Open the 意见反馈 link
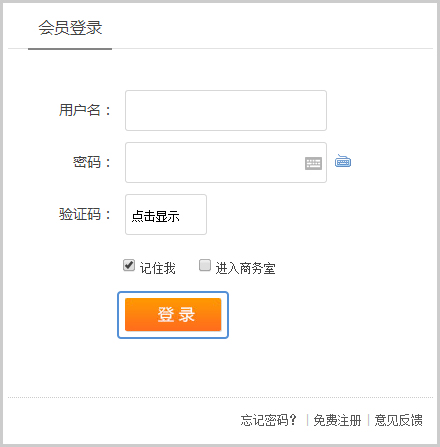 point(399,420)
